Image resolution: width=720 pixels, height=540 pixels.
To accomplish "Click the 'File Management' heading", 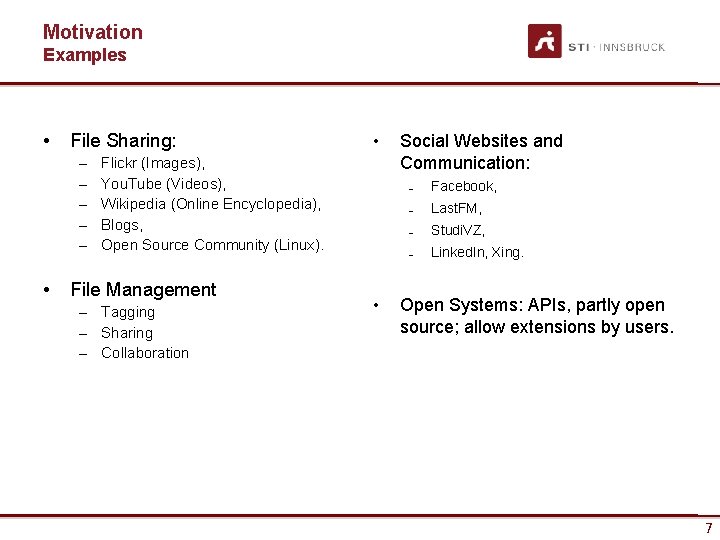I will click(x=143, y=290).
